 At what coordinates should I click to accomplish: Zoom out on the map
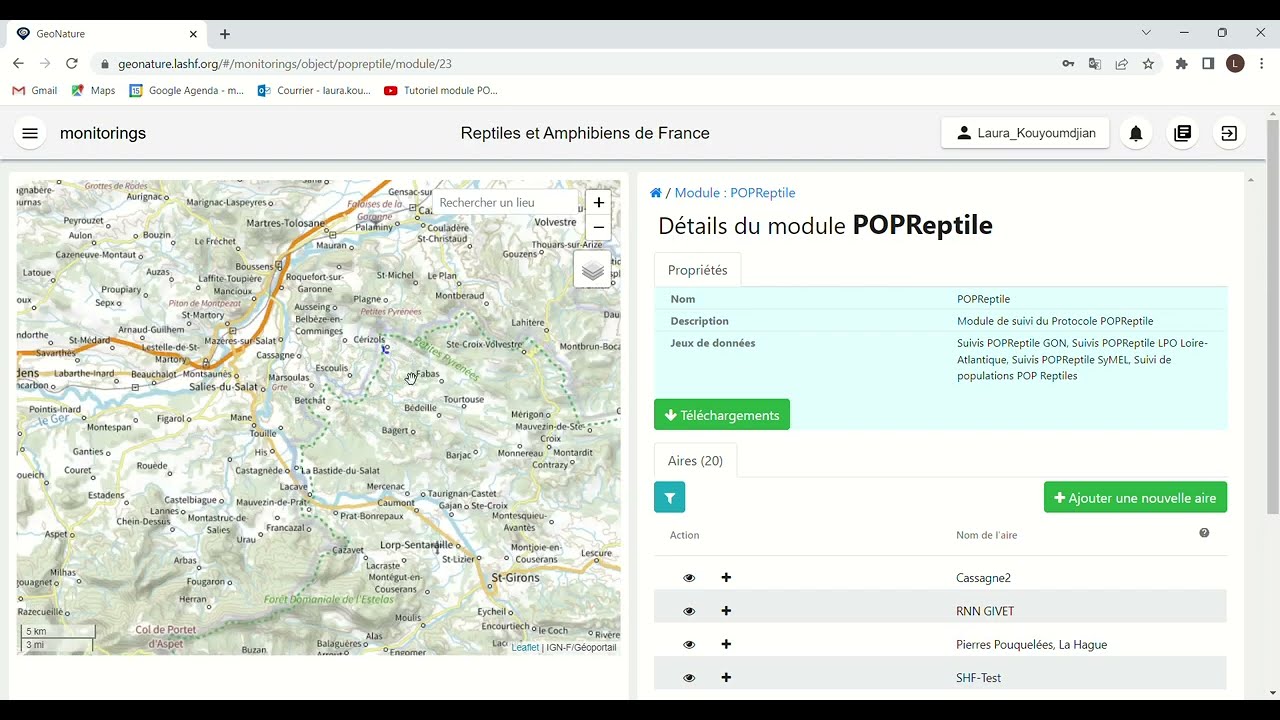[598, 227]
